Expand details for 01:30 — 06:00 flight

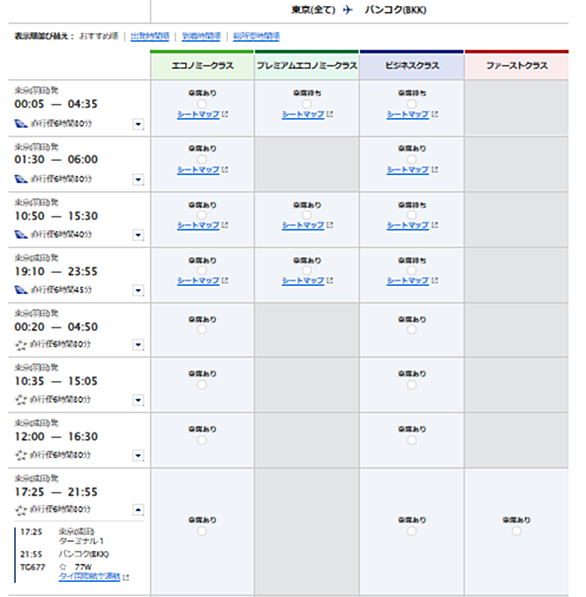click(x=138, y=179)
